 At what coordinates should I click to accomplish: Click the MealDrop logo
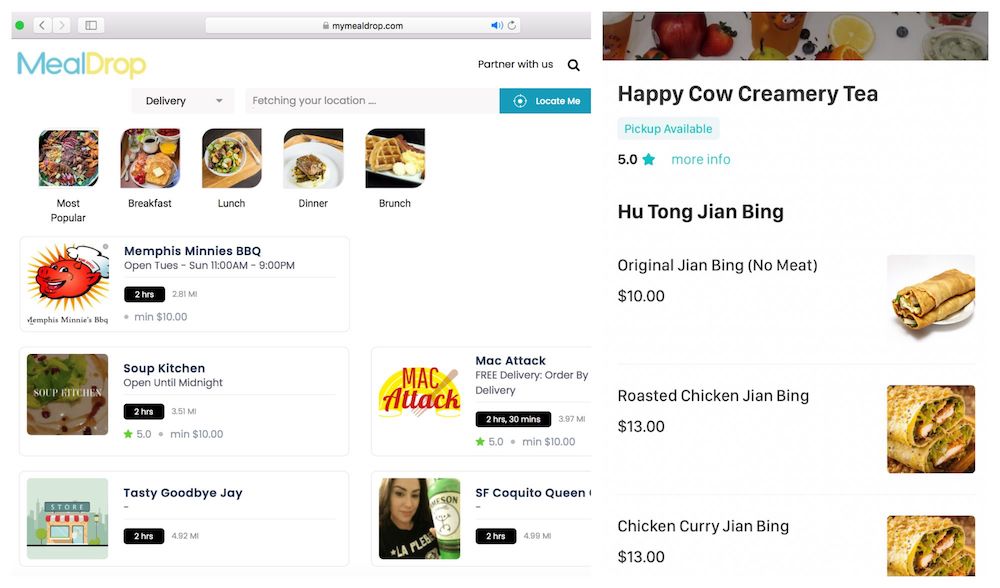click(82, 64)
